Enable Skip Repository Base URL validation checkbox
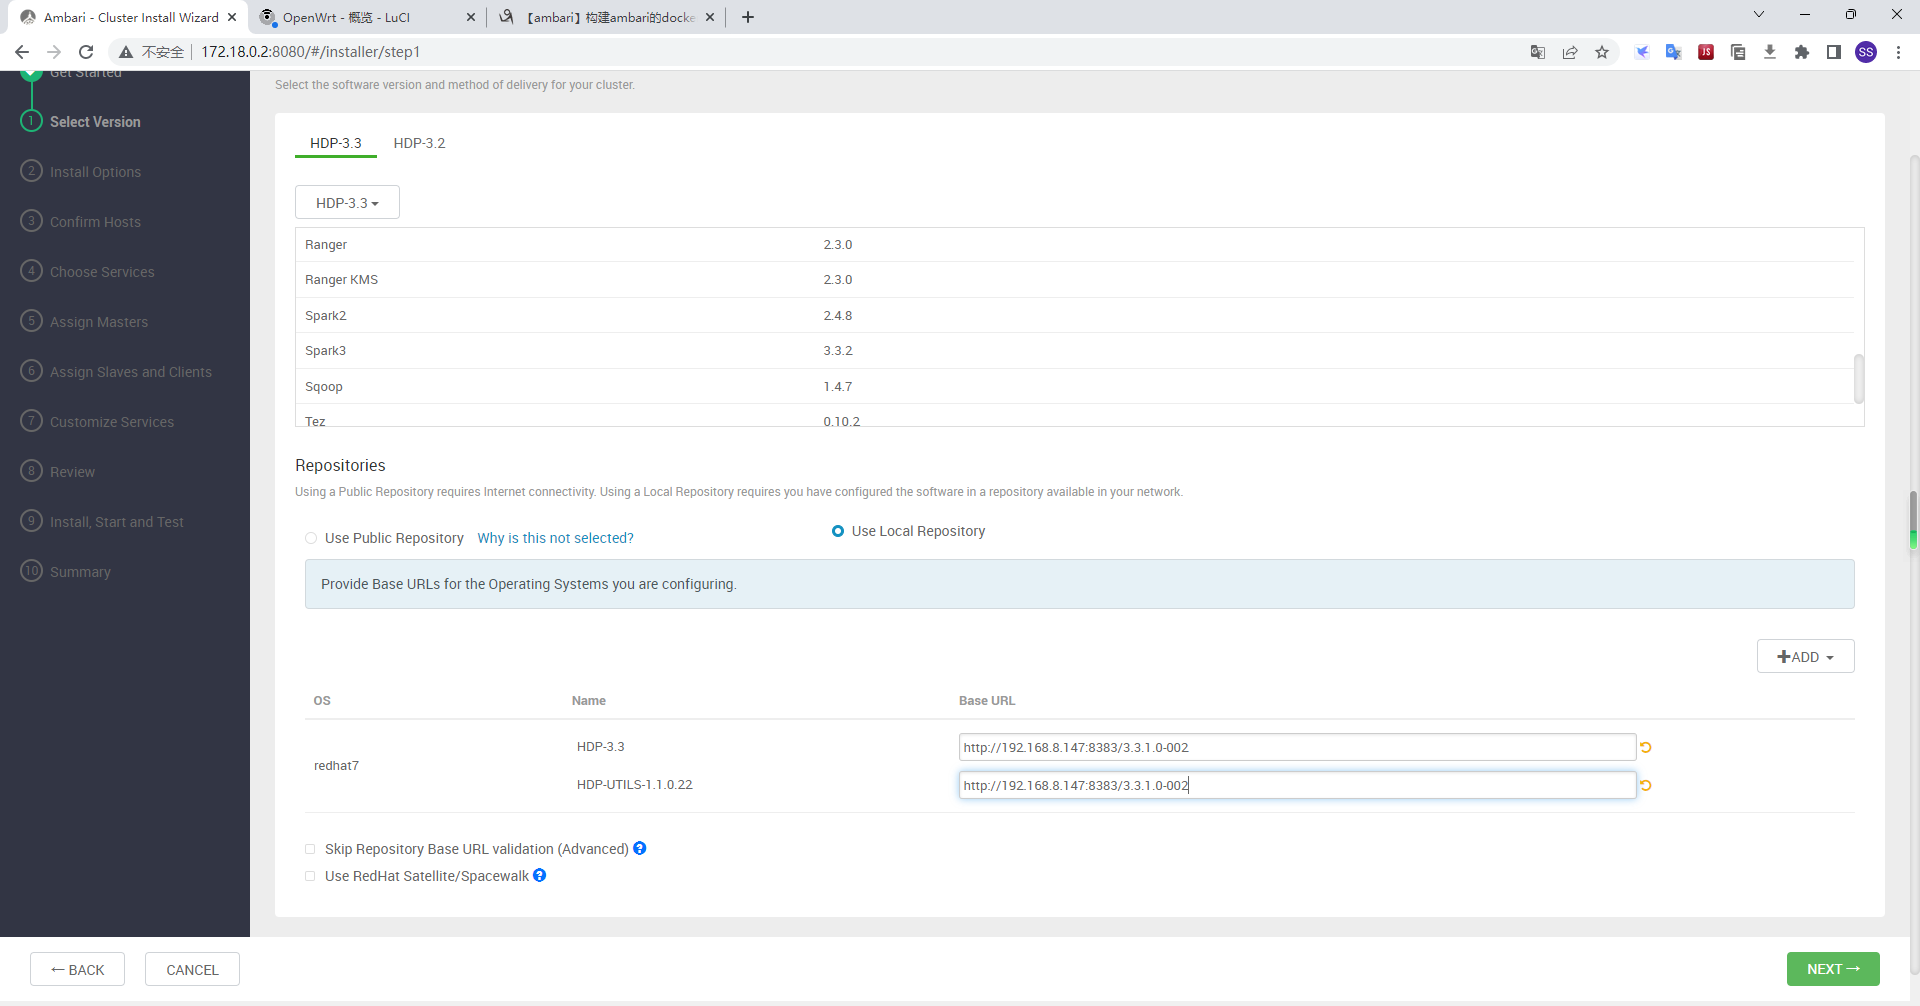The width and height of the screenshot is (1920, 1006). point(310,849)
